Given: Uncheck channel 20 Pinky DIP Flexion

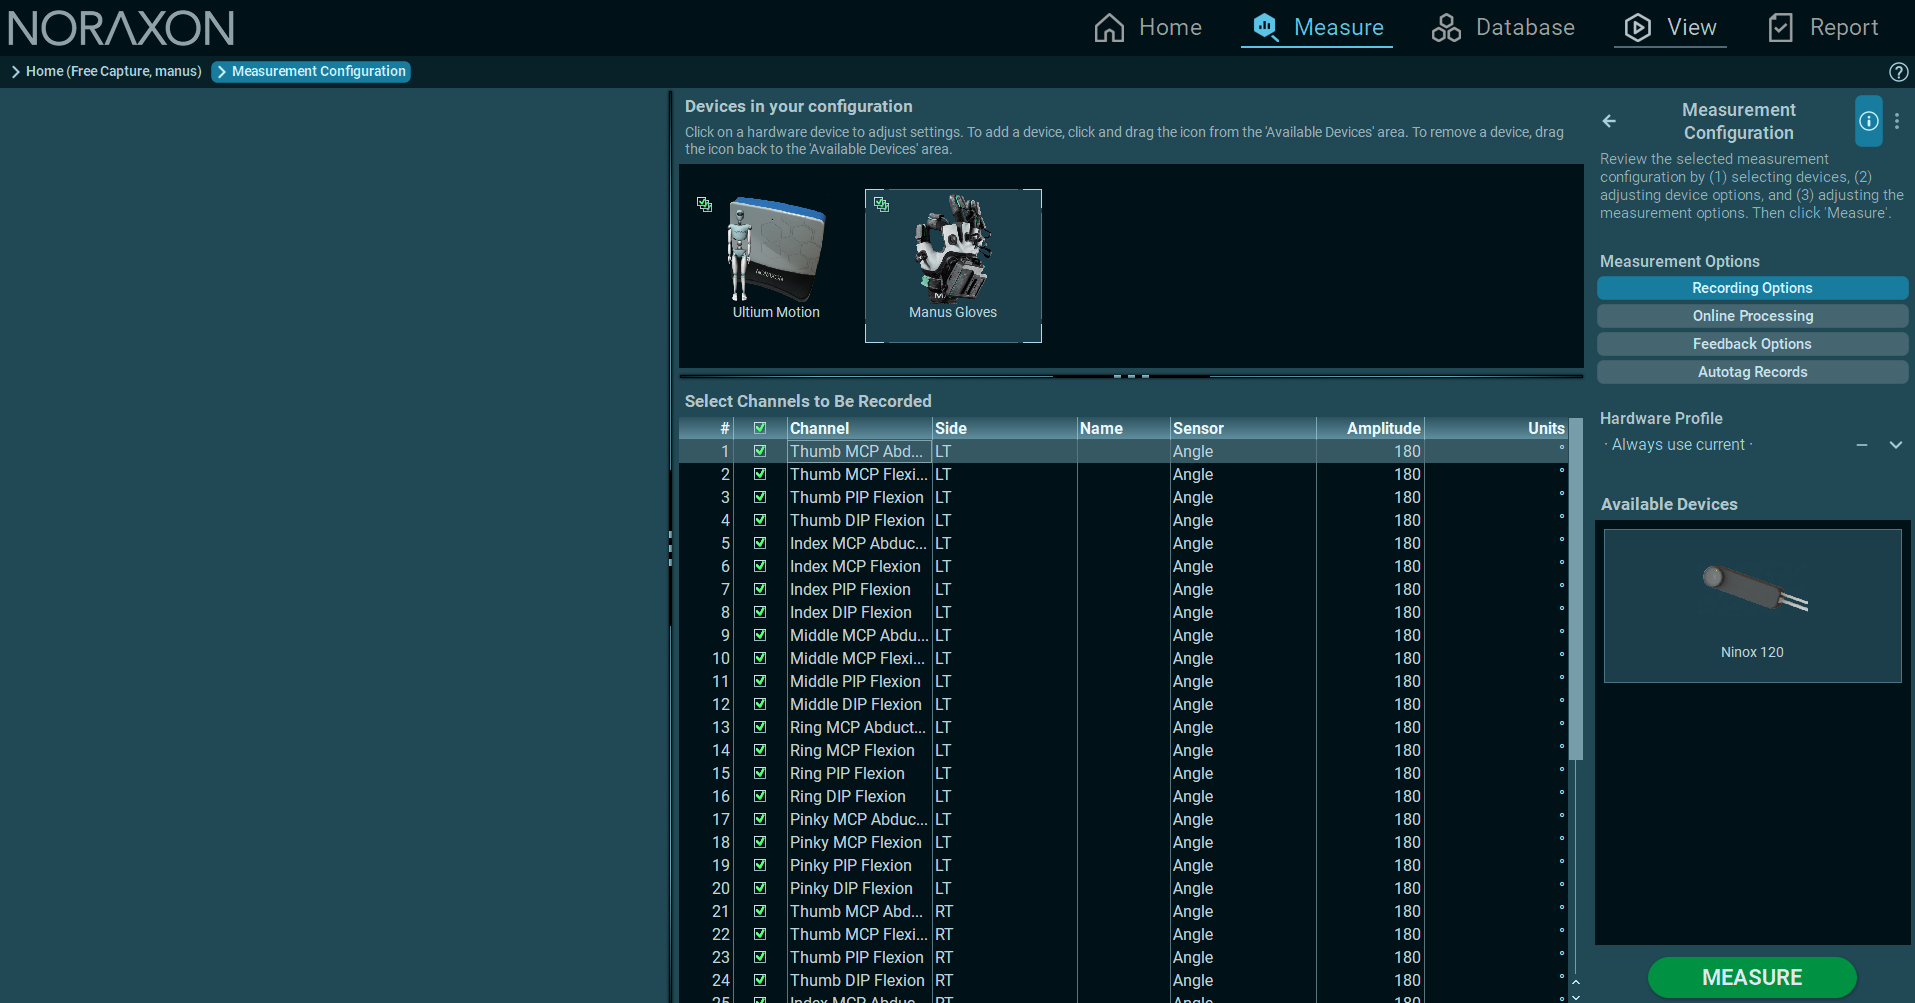Looking at the screenshot, I should 760,888.
